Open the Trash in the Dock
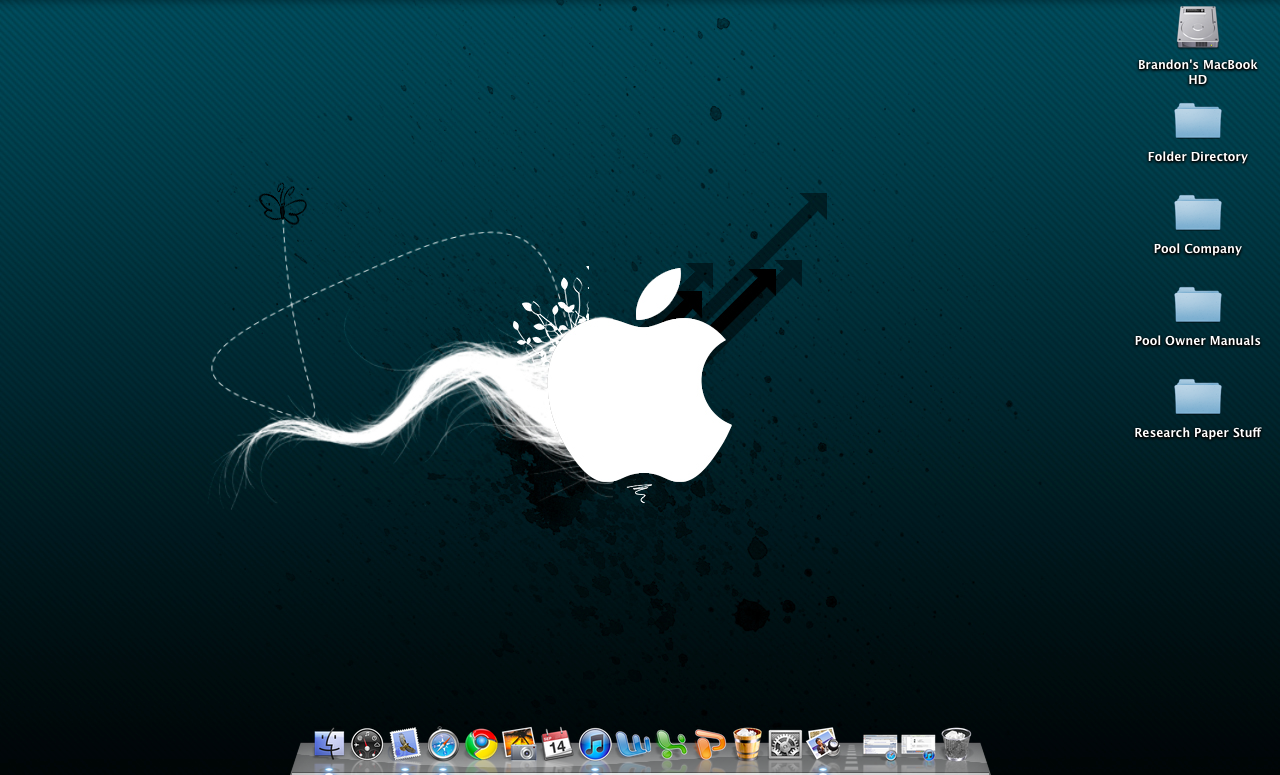This screenshot has width=1280, height=775. point(956,744)
